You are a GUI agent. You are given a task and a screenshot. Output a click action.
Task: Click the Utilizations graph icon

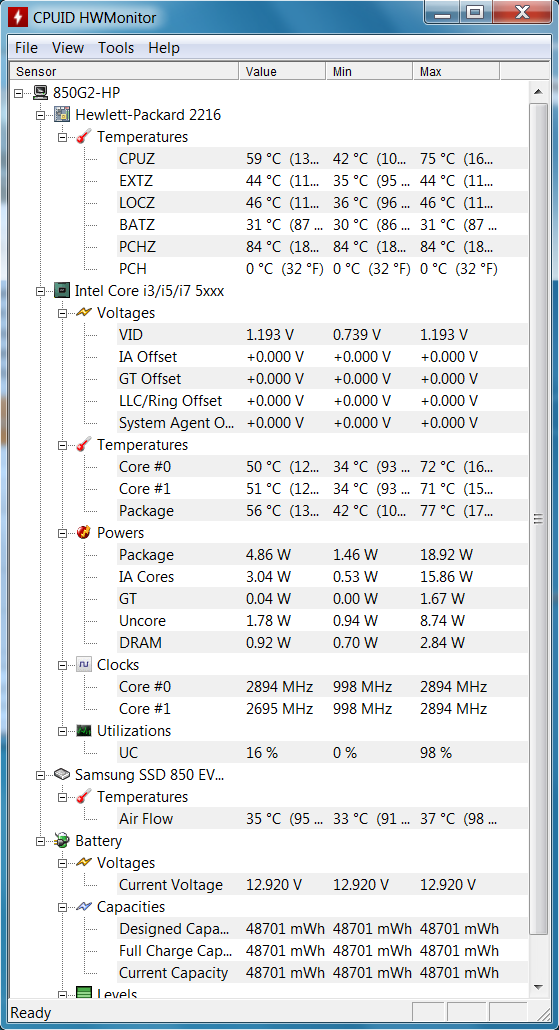[83, 730]
